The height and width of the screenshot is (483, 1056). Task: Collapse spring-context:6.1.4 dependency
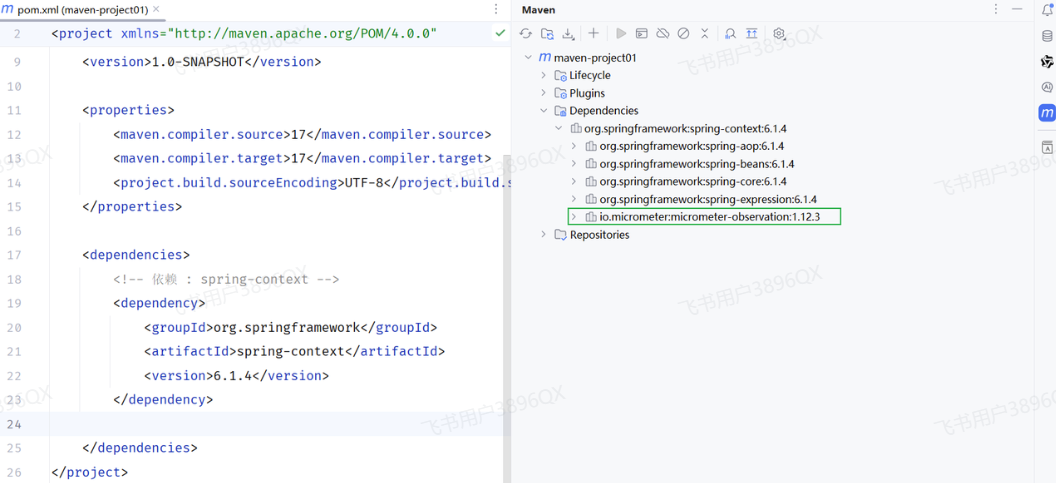tap(558, 128)
